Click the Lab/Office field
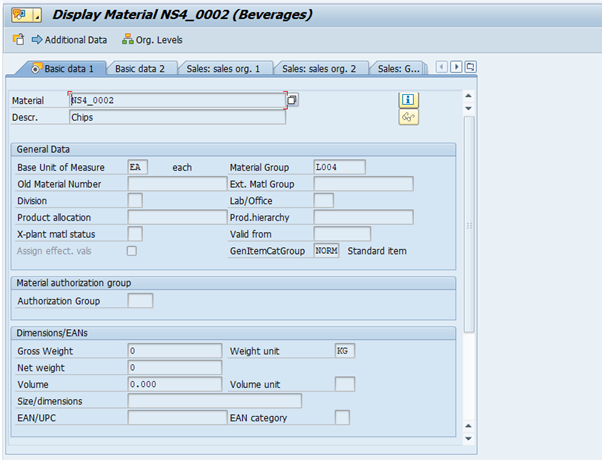 tap(323, 200)
